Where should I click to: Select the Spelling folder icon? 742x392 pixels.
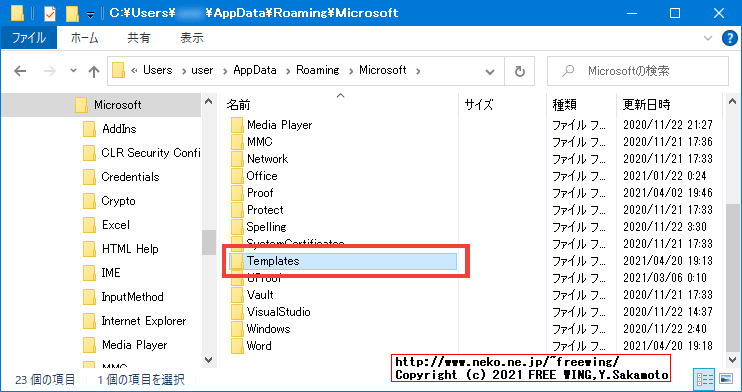pyautogui.click(x=237, y=227)
